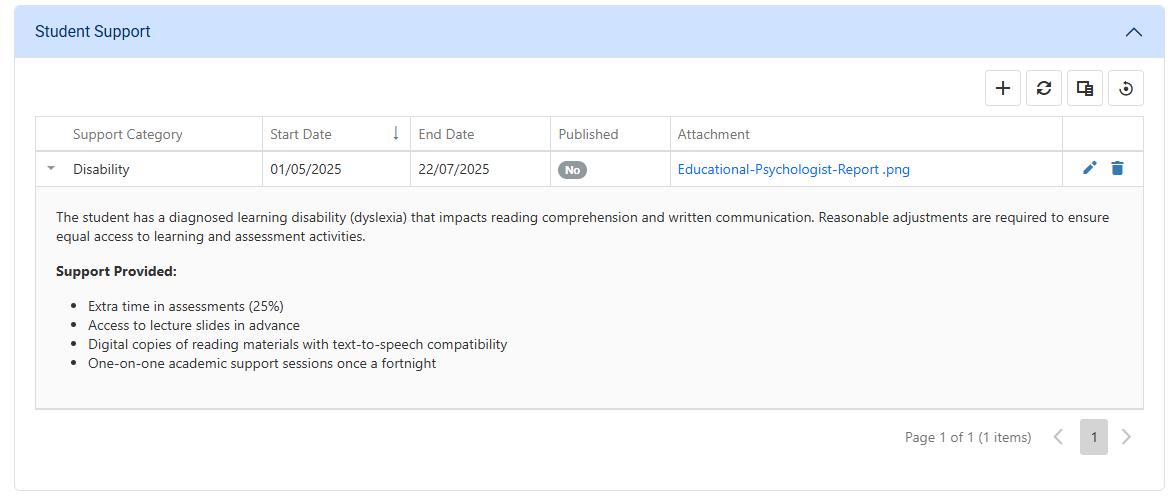
Task: Collapse the Student Support panel
Action: pos(1133,32)
